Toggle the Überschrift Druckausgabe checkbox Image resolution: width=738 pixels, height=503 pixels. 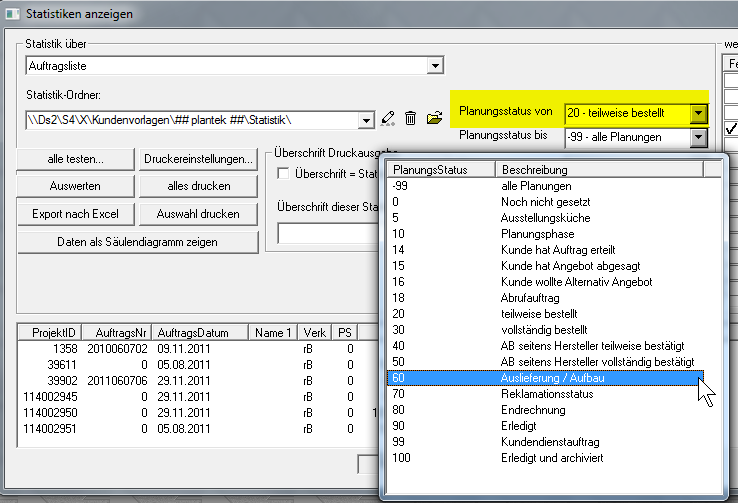283,174
